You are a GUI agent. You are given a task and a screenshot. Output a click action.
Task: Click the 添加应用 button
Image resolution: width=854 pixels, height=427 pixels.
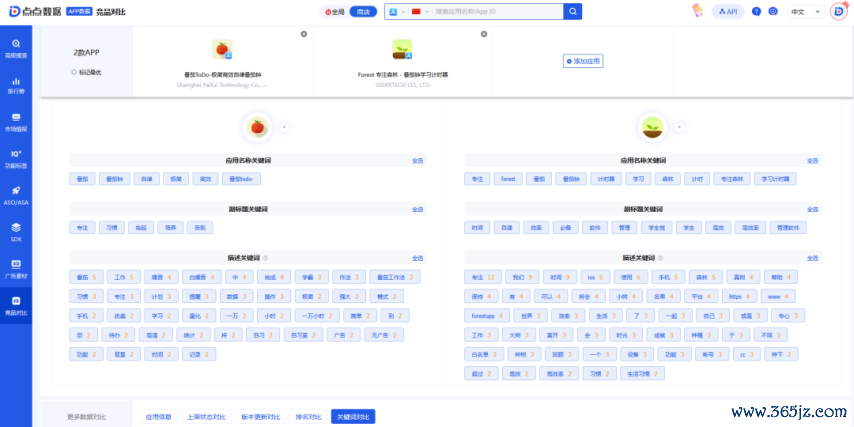(x=583, y=61)
